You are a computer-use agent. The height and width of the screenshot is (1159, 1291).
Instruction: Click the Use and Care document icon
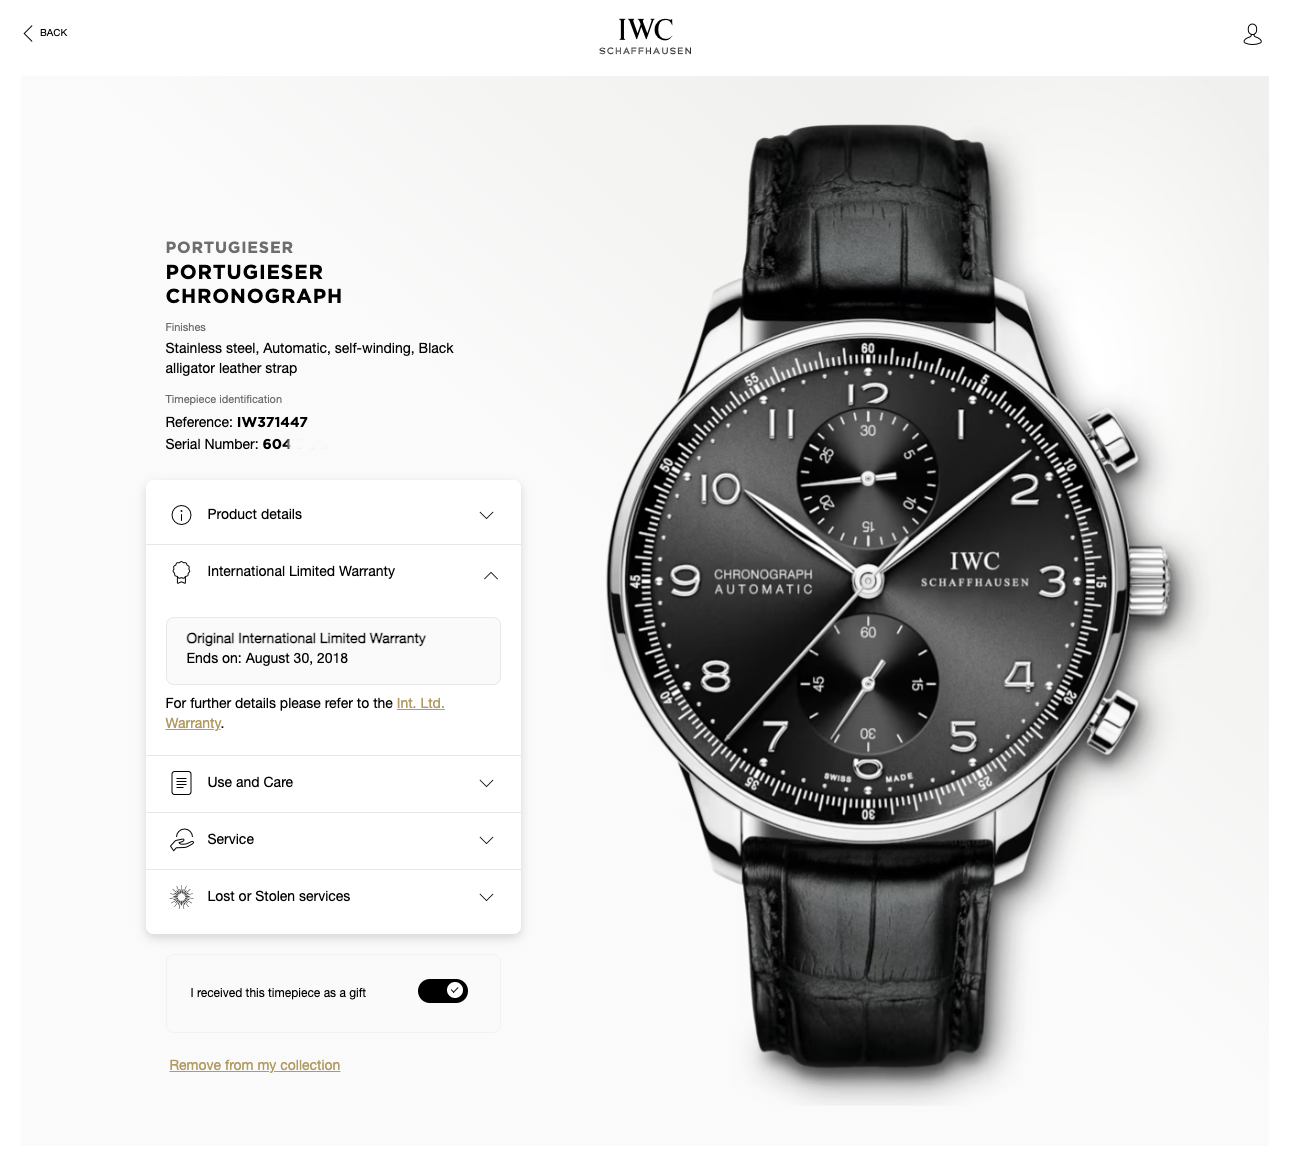[x=181, y=783]
